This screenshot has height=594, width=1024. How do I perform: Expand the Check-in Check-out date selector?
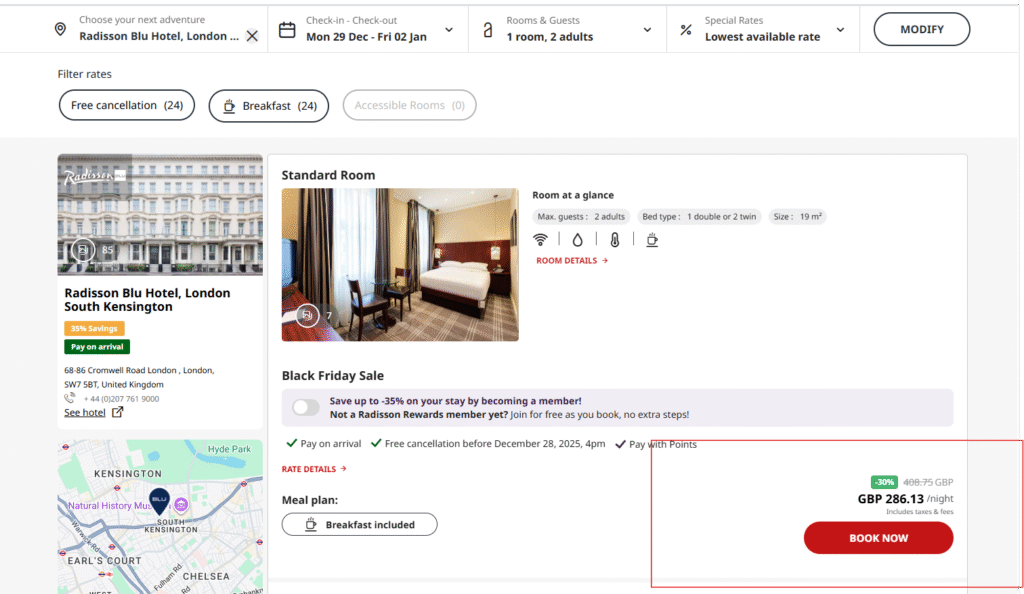(449, 29)
